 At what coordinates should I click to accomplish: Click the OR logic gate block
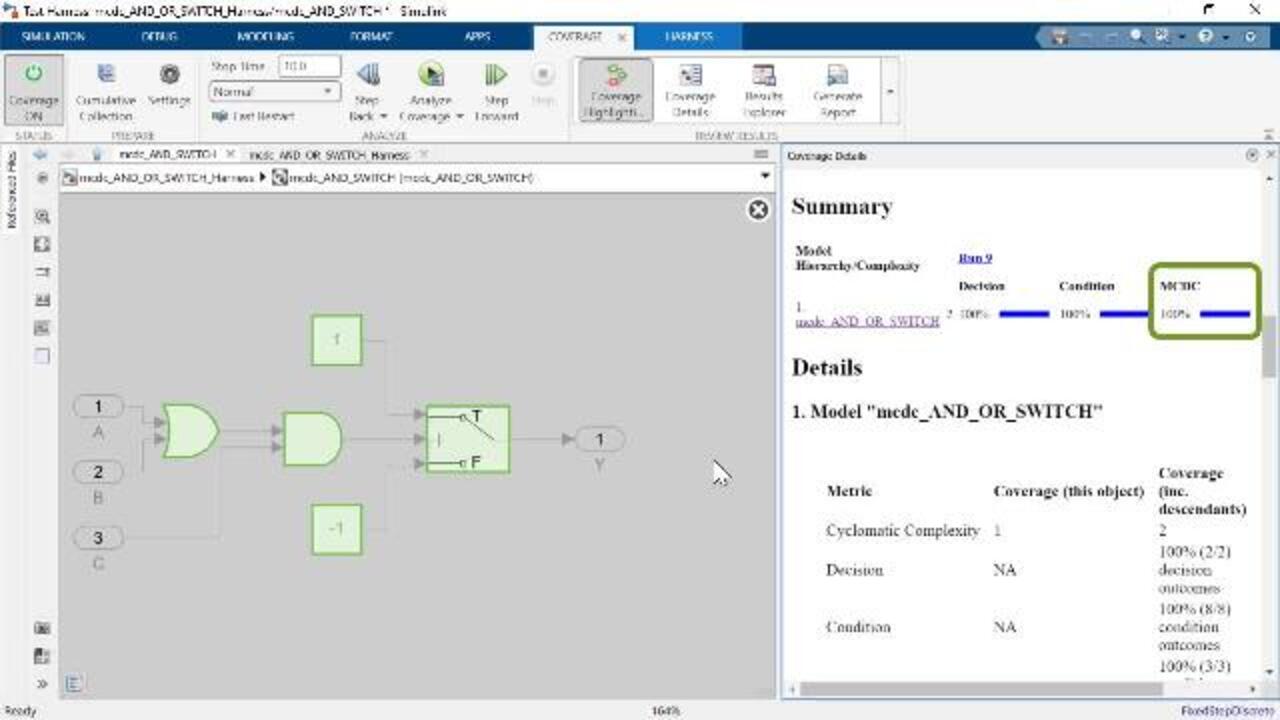click(x=190, y=431)
